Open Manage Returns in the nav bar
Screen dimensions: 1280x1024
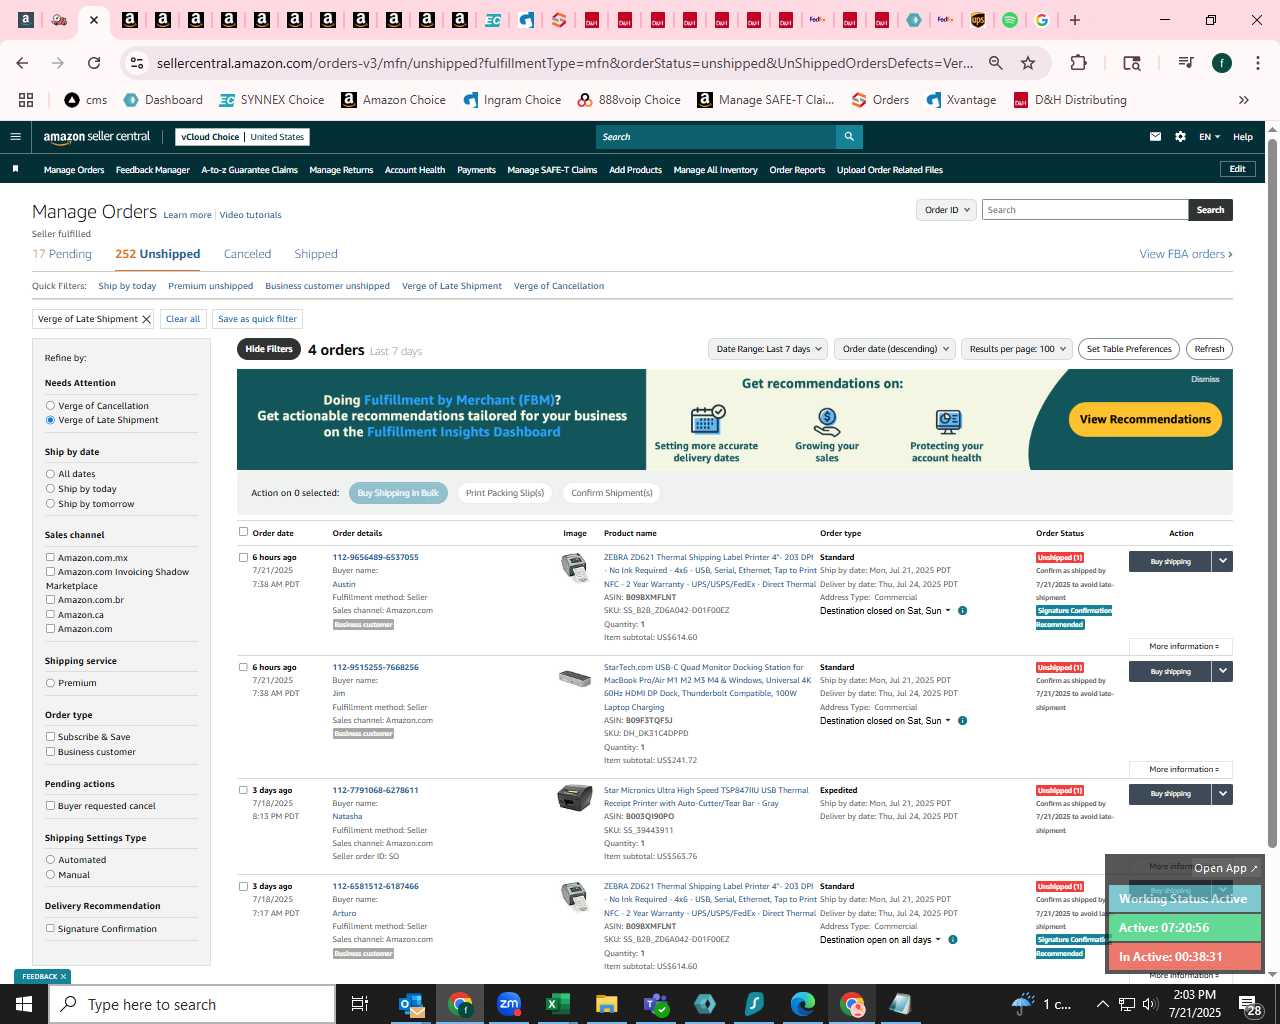pyautogui.click(x=341, y=170)
